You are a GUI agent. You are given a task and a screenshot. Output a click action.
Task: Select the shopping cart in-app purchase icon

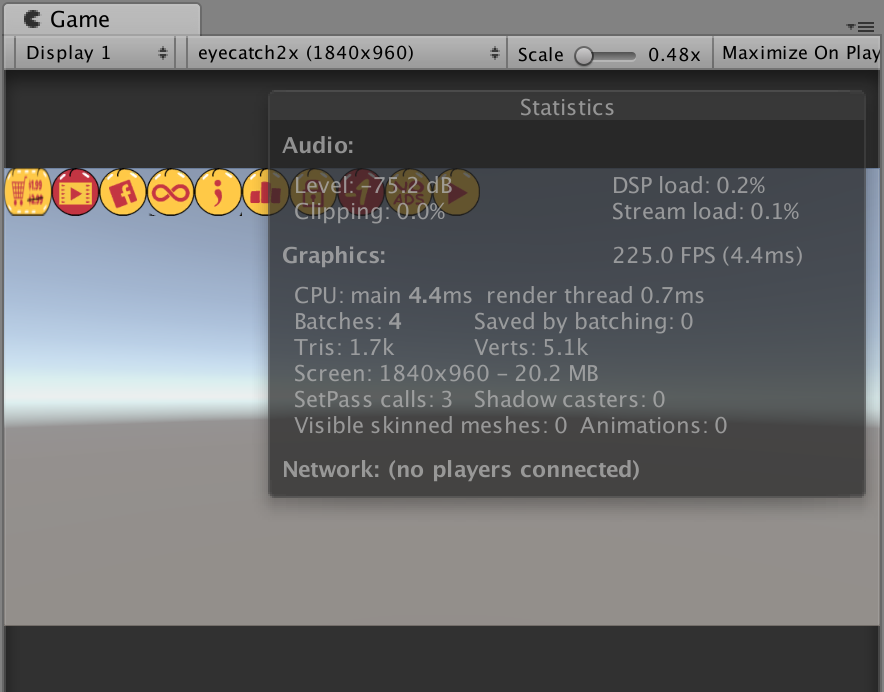(28, 192)
